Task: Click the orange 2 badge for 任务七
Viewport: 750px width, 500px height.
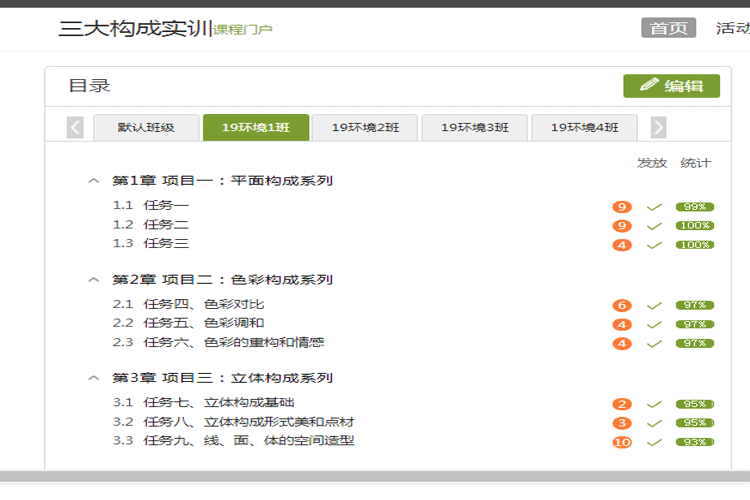Action: [x=622, y=404]
